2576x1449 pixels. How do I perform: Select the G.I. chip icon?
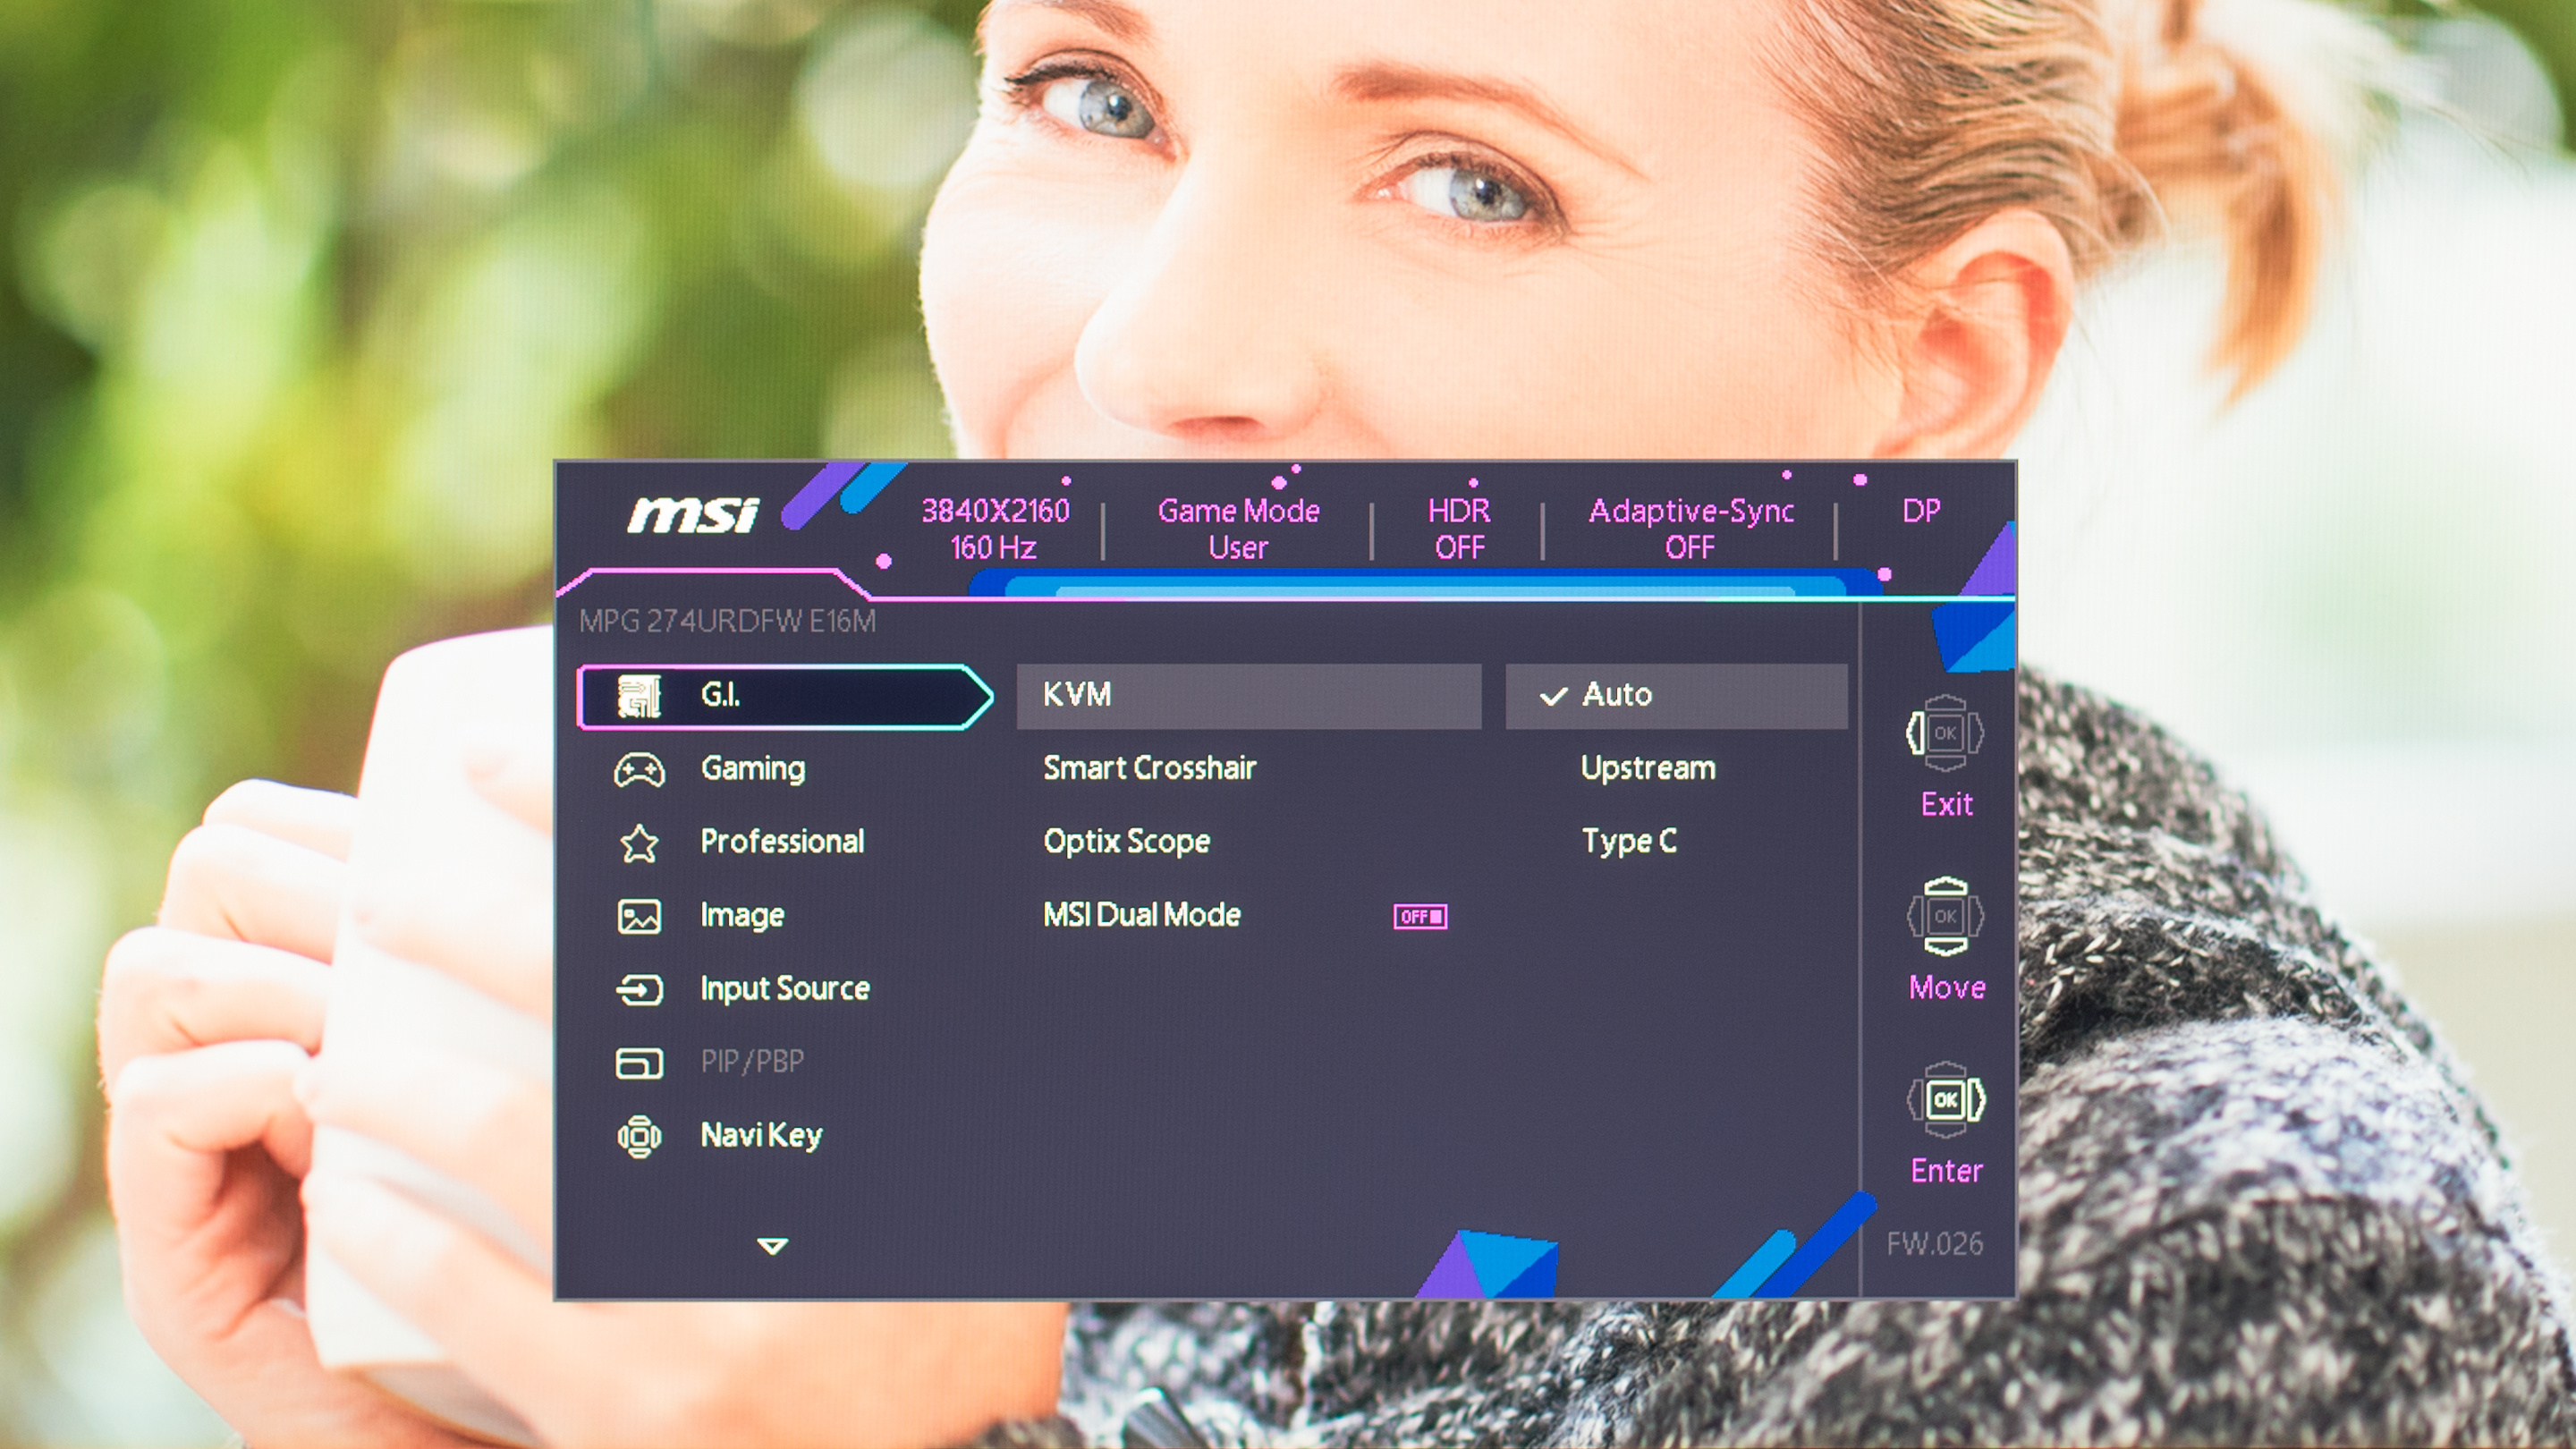[x=639, y=696]
